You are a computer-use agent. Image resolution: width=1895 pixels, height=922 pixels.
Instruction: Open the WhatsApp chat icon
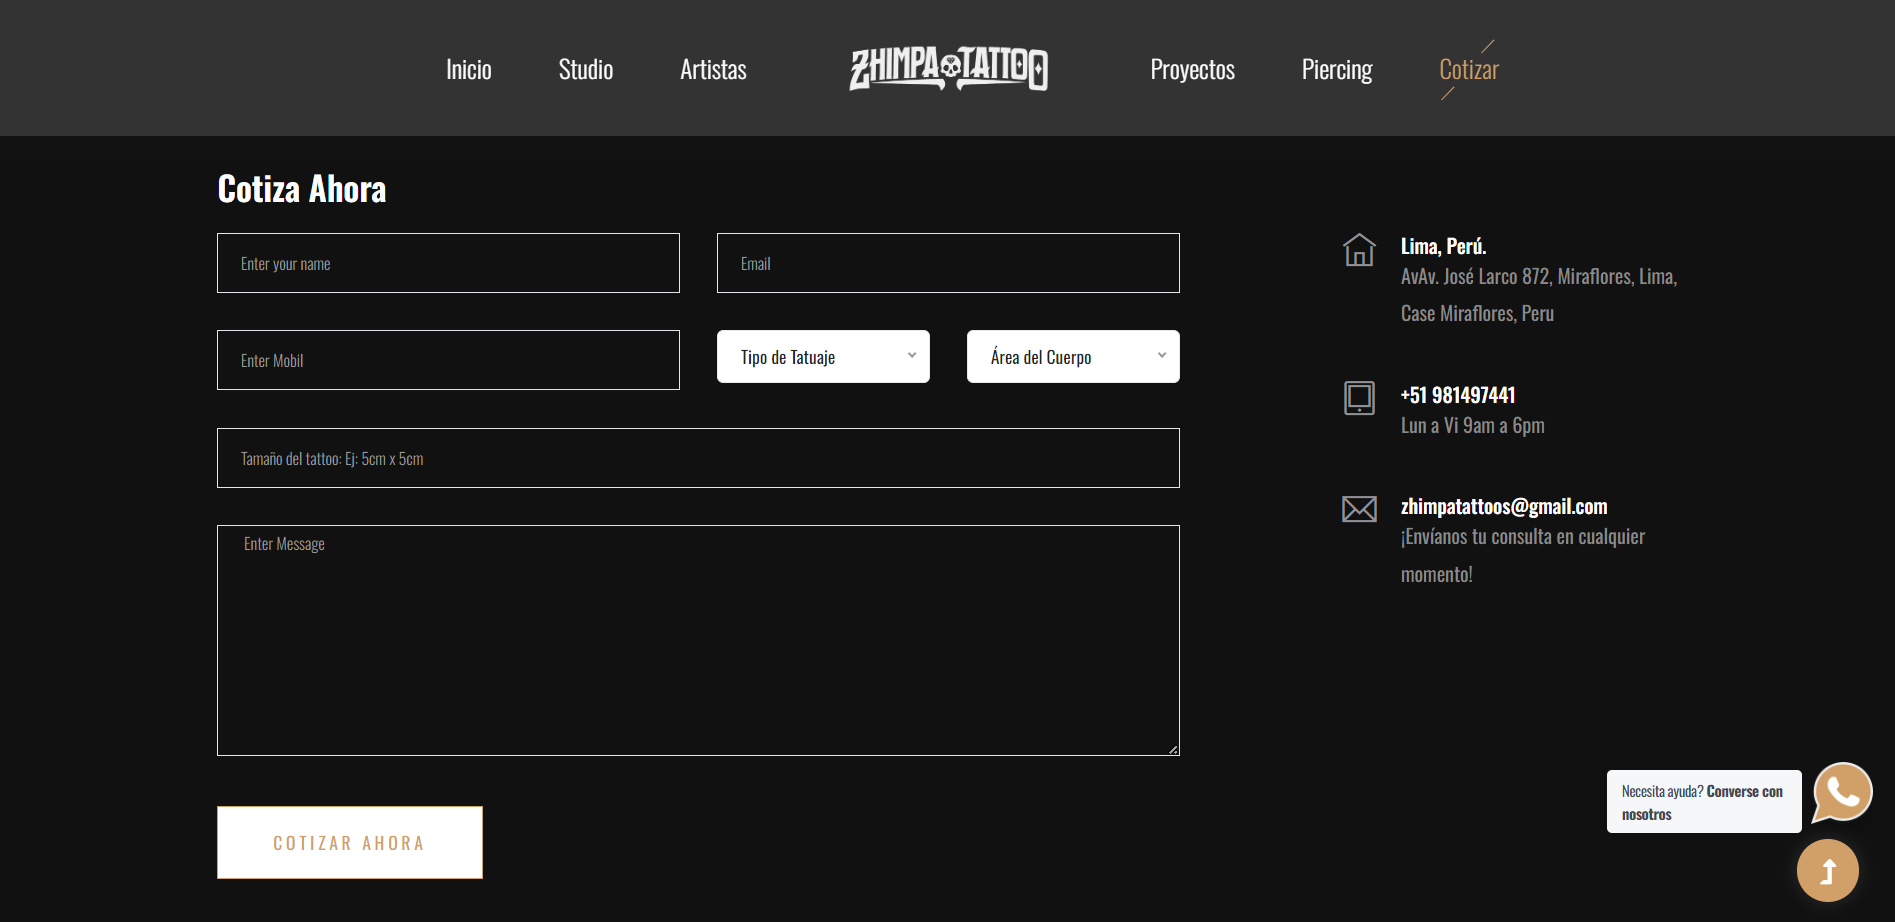1842,792
